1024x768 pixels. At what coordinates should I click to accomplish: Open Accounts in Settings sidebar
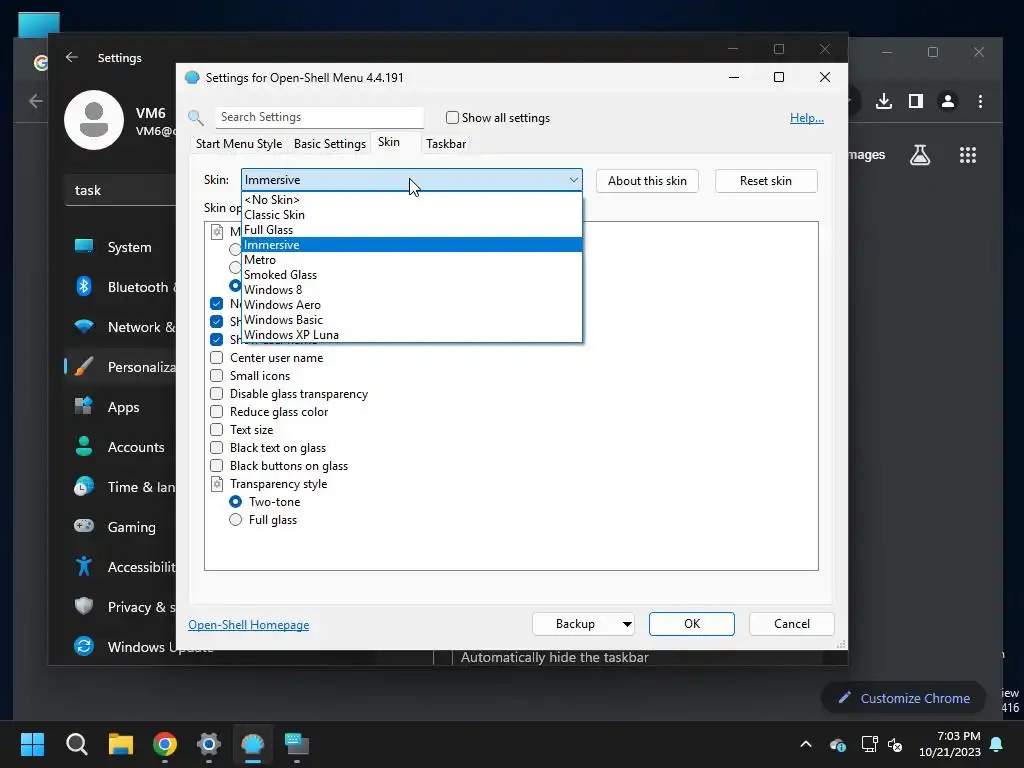click(x=120, y=447)
